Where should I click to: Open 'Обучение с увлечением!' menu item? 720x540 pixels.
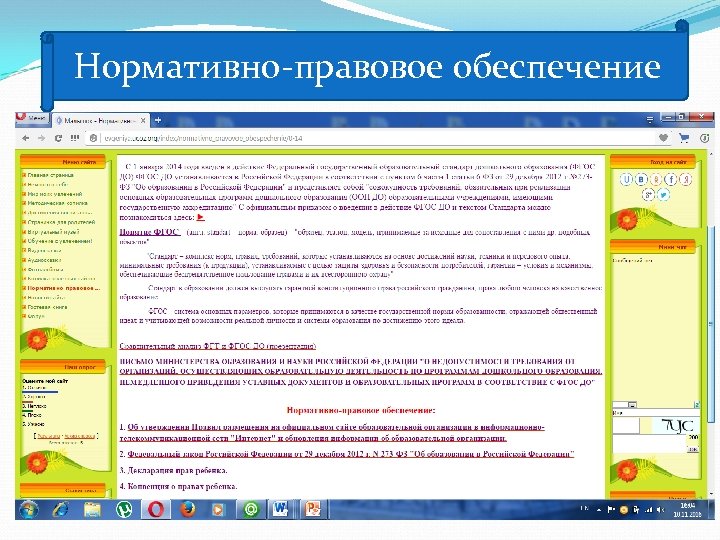(x=60, y=241)
